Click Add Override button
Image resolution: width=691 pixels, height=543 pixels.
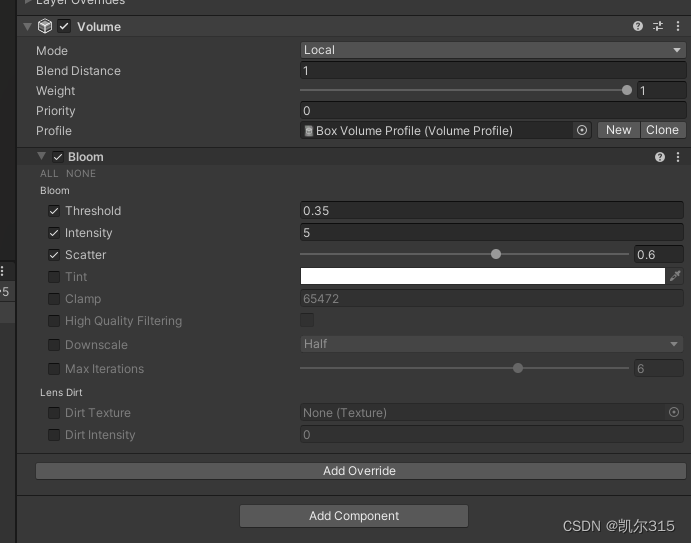360,471
